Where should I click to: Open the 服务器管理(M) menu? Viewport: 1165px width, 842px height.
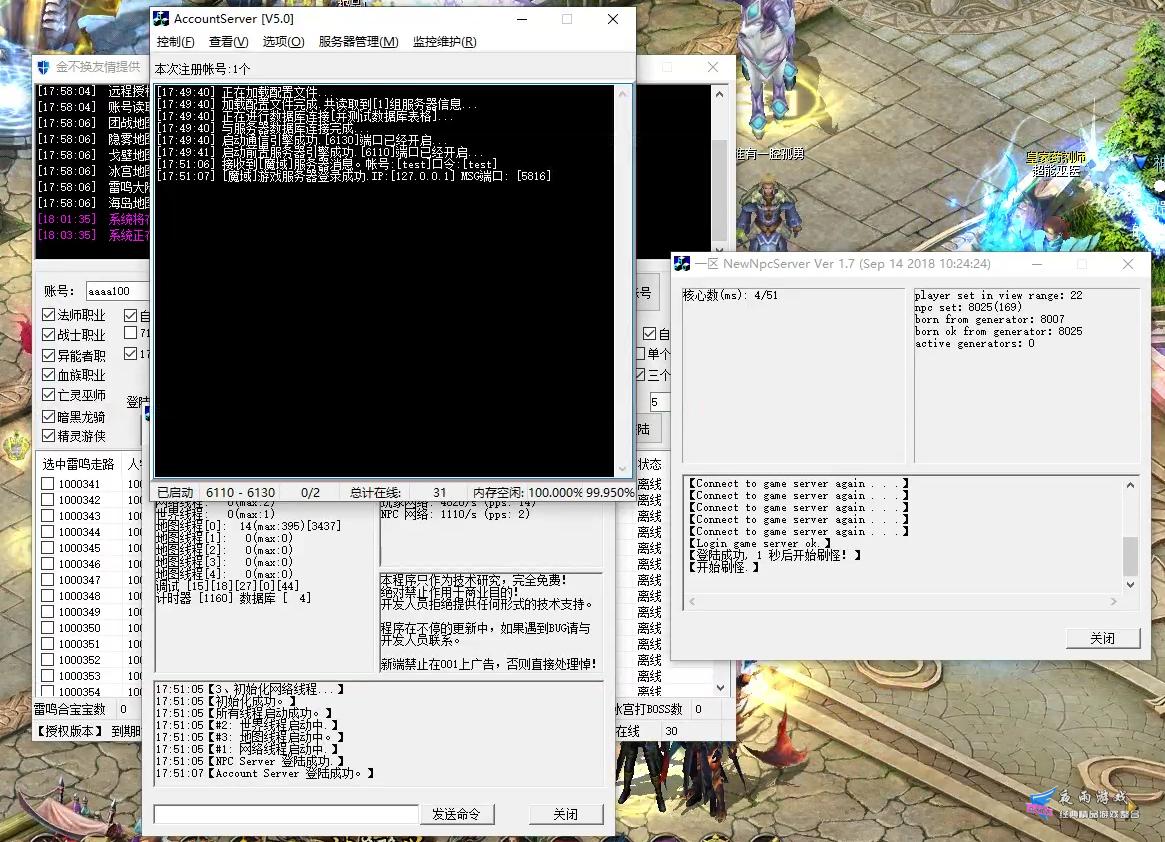pos(358,42)
